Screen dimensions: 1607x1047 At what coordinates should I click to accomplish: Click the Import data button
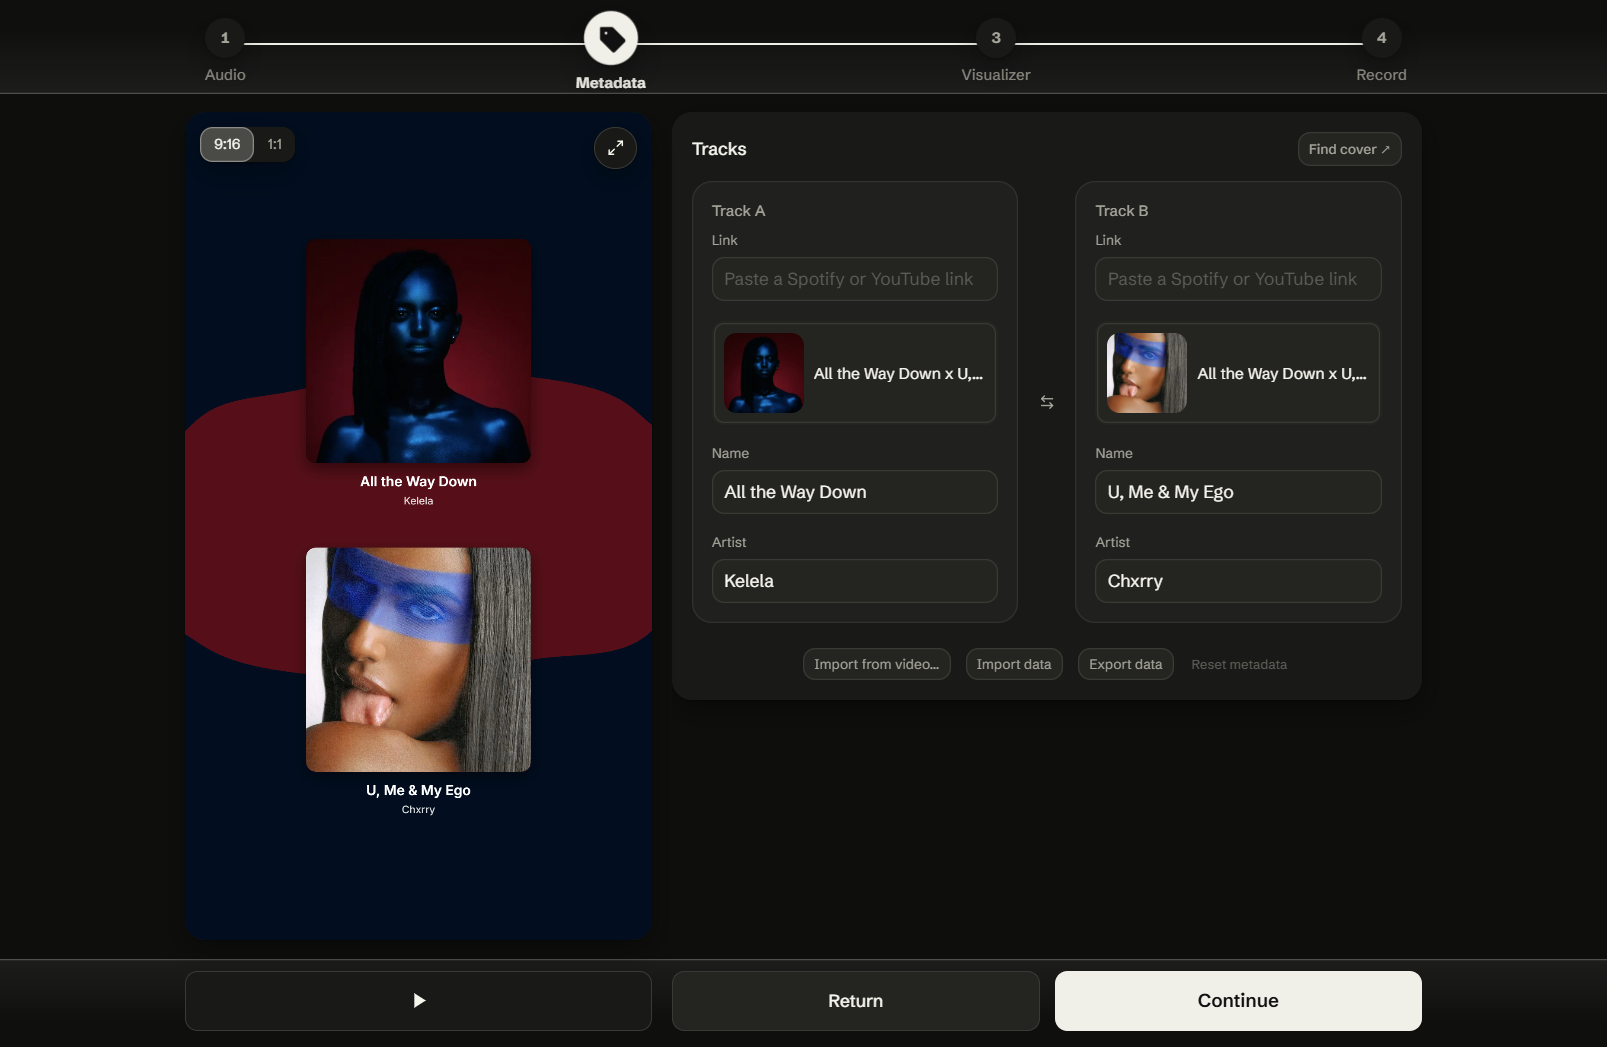click(1014, 664)
